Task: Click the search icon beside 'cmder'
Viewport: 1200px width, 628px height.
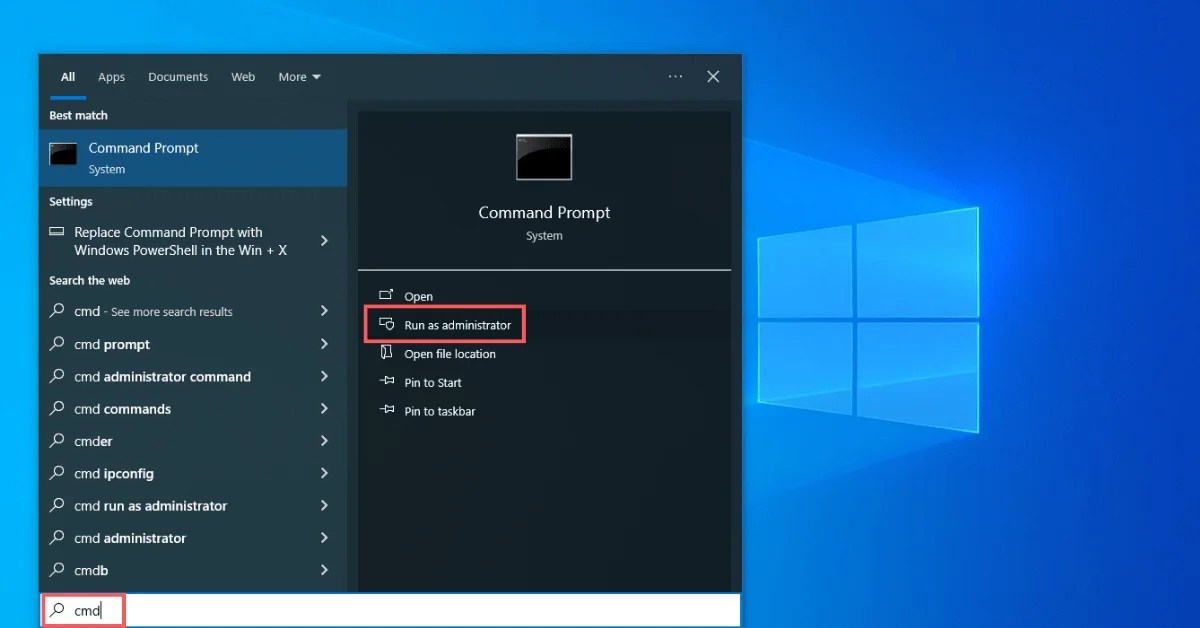Action: pyautogui.click(x=57, y=441)
